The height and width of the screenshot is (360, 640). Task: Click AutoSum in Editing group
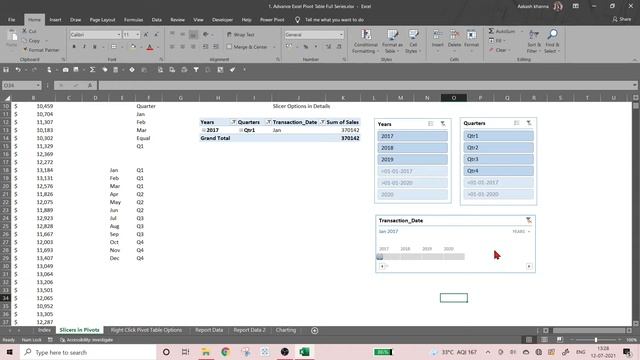[502, 31]
